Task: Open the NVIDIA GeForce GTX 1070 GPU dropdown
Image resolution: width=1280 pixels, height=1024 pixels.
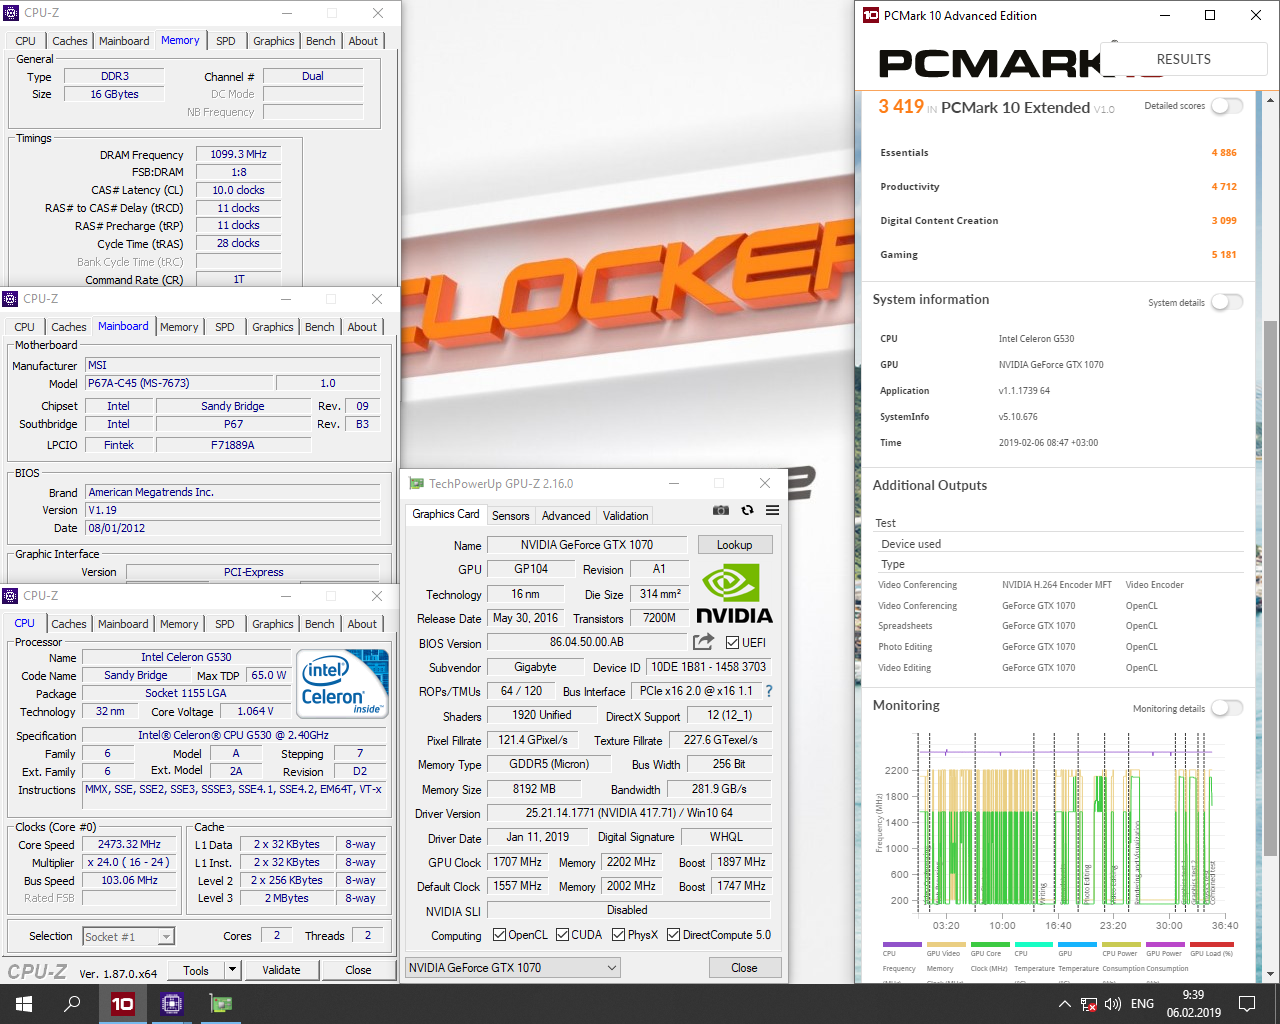Action: click(x=513, y=968)
